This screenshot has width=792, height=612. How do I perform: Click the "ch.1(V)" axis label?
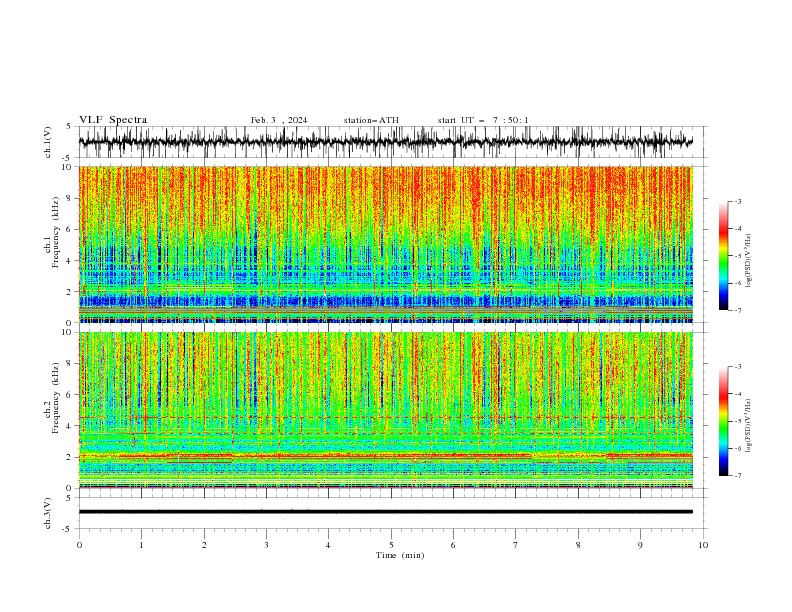tap(48, 142)
